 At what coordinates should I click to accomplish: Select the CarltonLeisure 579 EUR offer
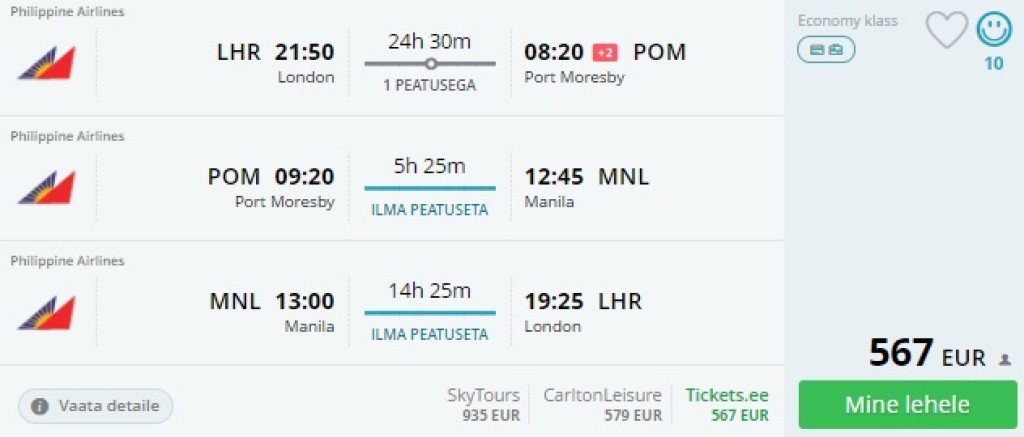(x=602, y=404)
